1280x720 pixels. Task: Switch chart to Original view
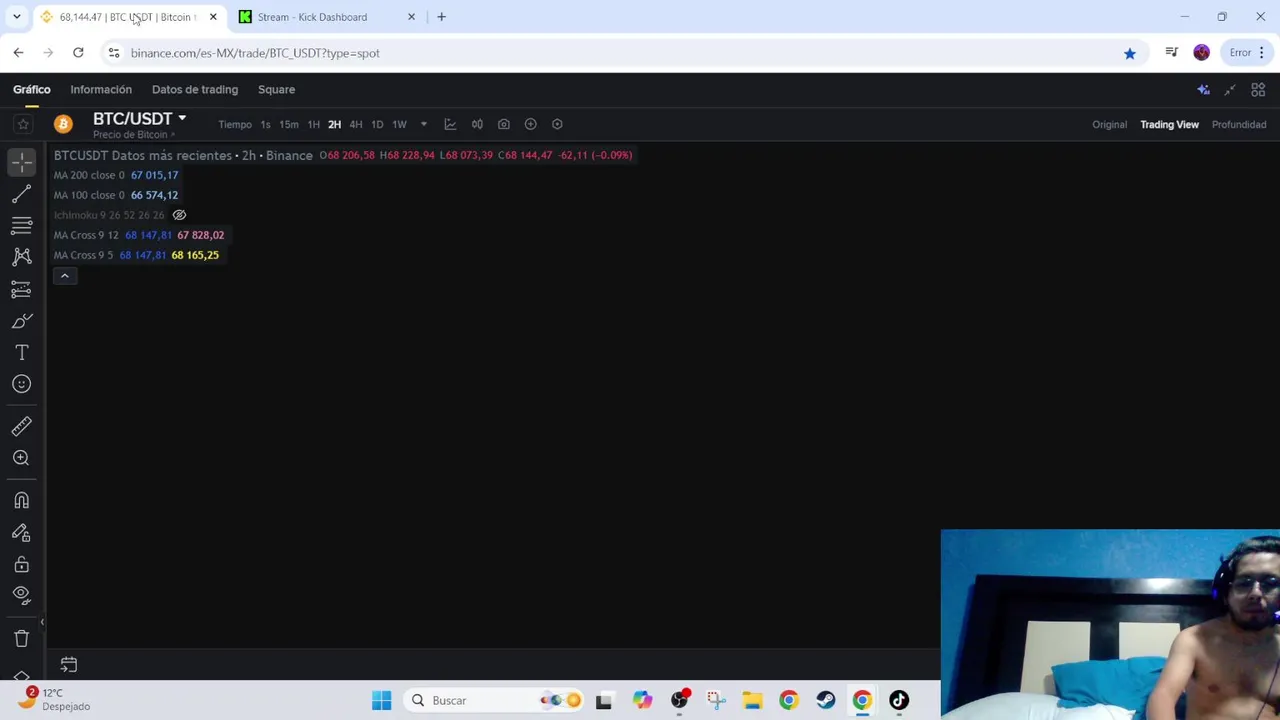point(1109,125)
